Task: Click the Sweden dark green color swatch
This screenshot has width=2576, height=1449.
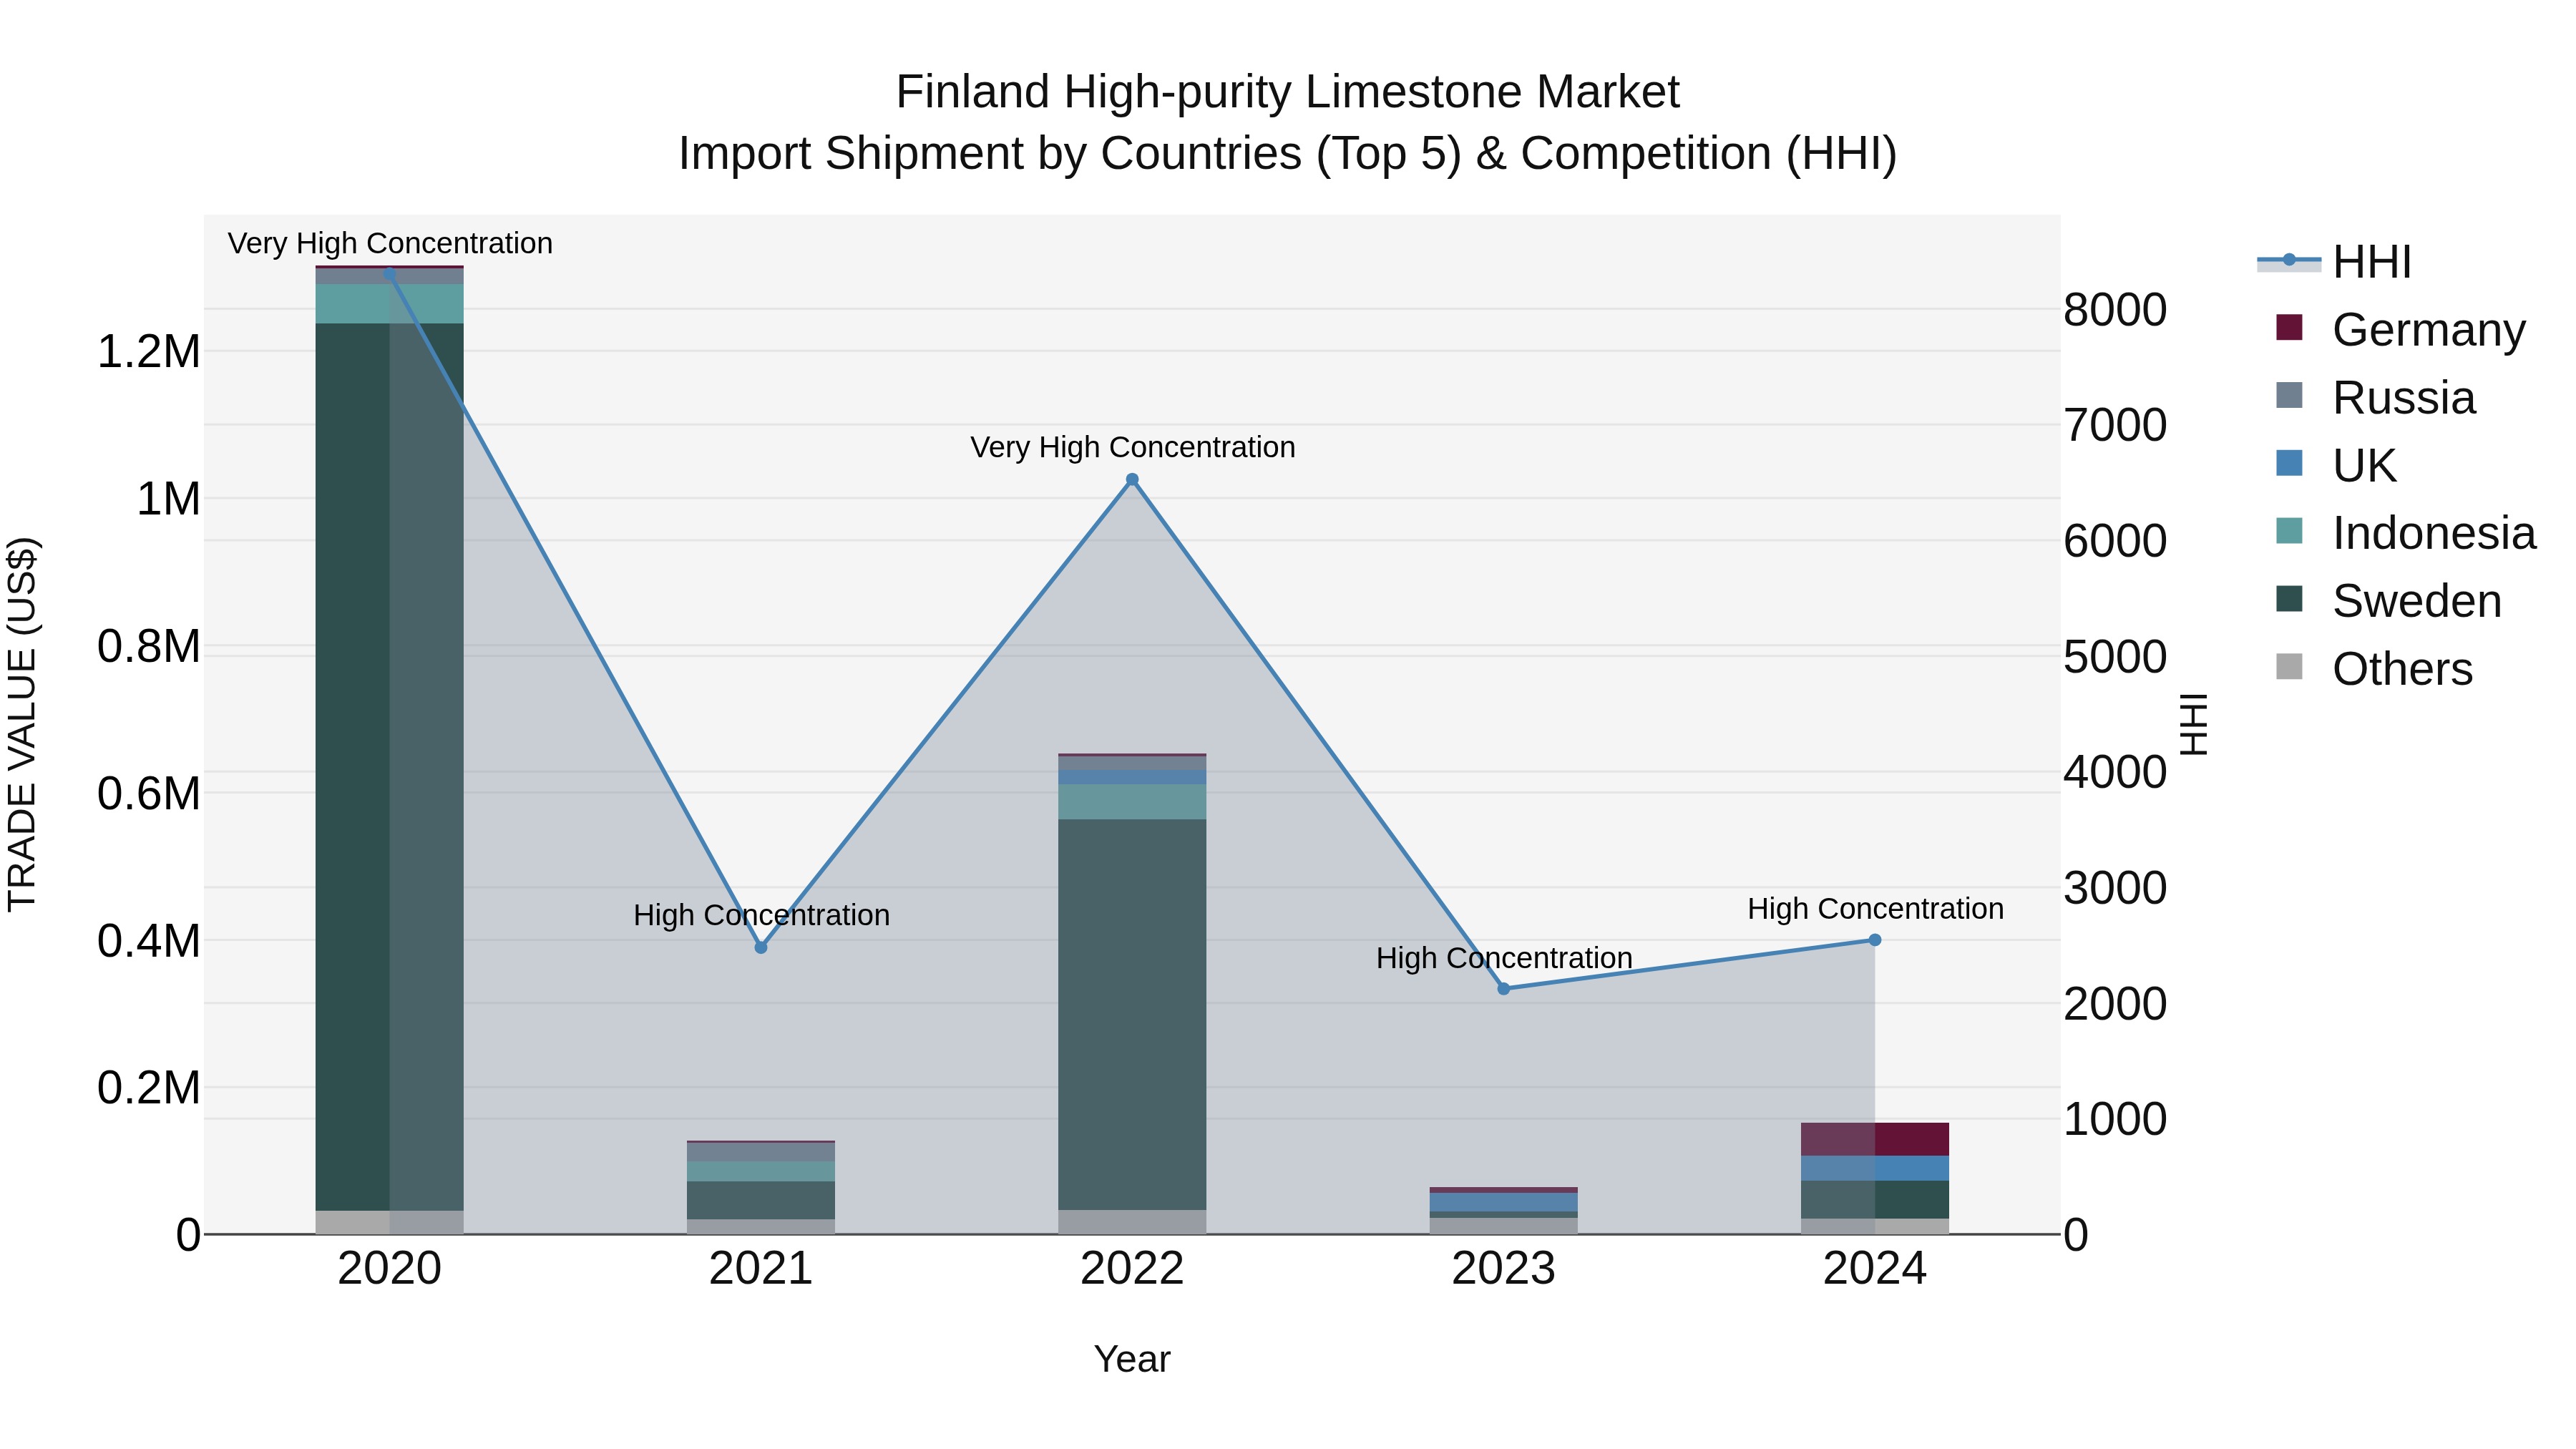Action: pyautogui.click(x=2289, y=599)
